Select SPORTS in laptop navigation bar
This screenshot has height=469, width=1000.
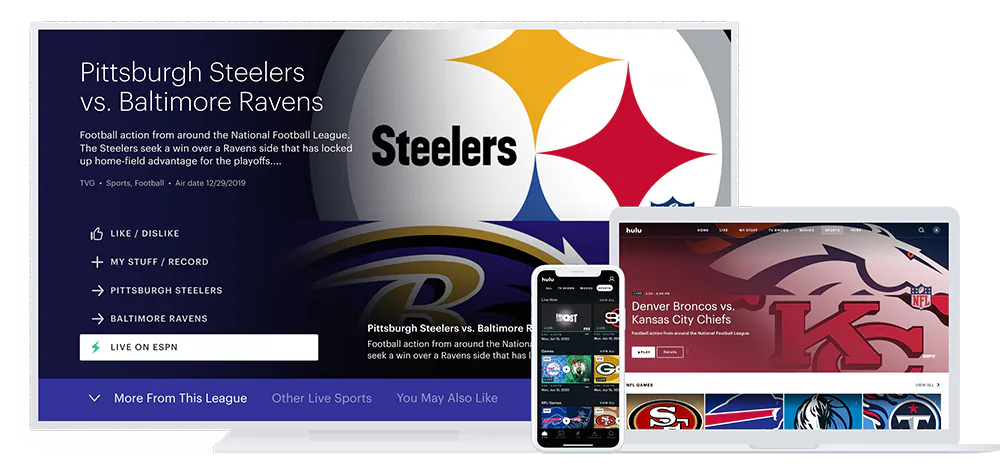(x=832, y=230)
